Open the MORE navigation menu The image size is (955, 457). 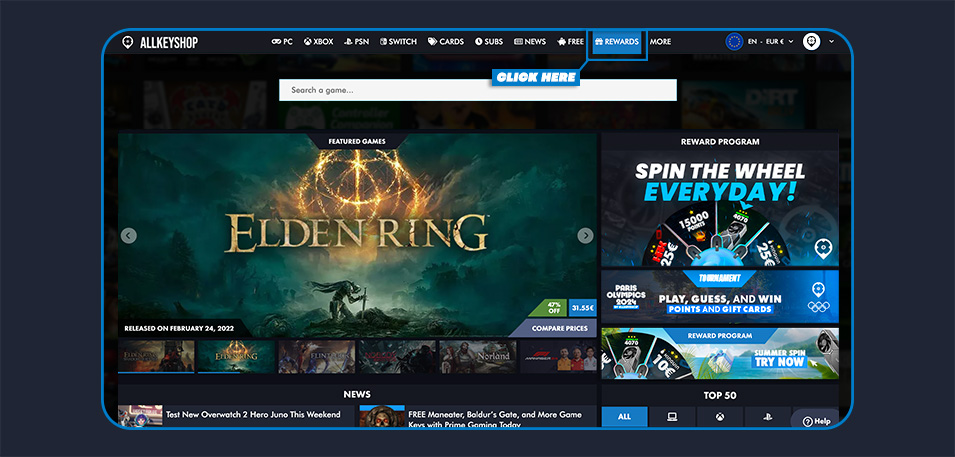click(x=660, y=42)
